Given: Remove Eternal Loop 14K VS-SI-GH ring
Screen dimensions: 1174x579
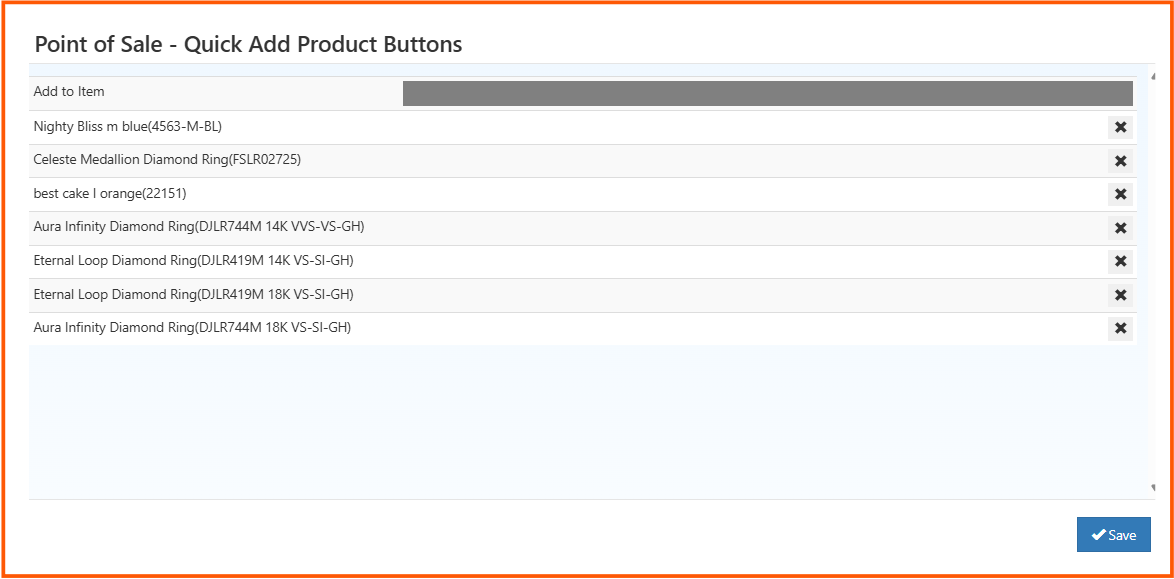Looking at the screenshot, I should 1120,261.
